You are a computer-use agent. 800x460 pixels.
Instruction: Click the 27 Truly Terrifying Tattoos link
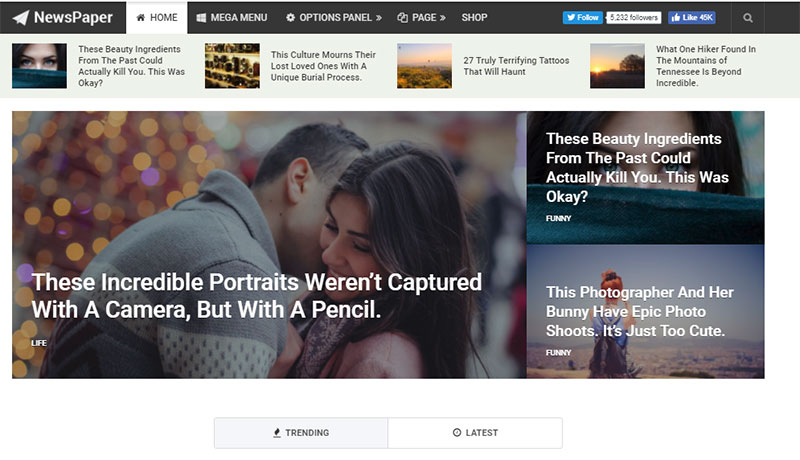[x=516, y=66]
